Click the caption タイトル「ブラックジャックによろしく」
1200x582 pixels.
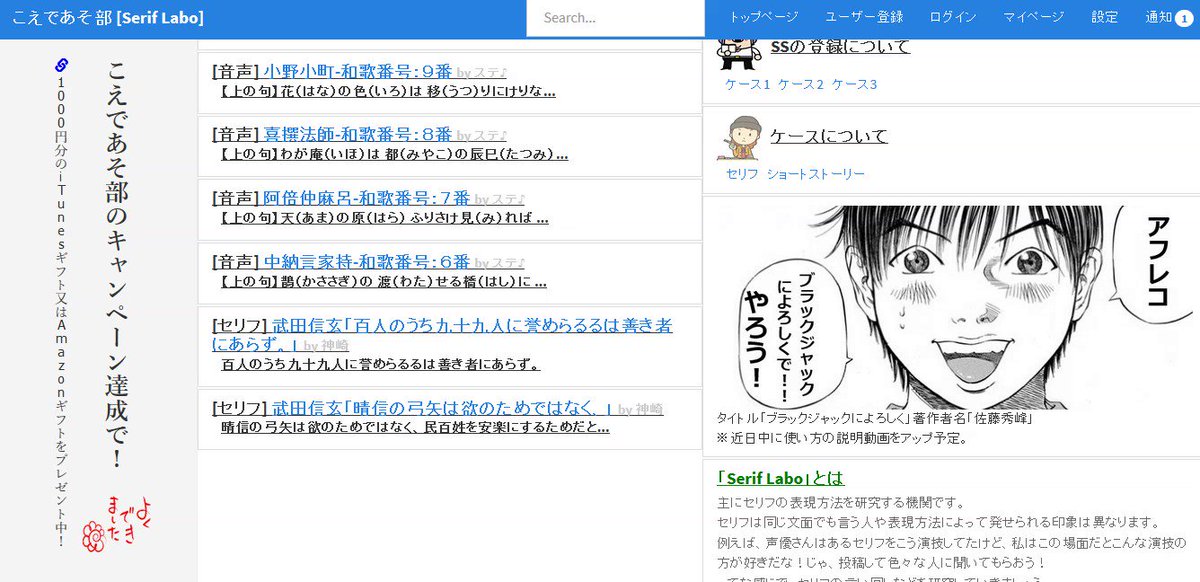click(874, 418)
